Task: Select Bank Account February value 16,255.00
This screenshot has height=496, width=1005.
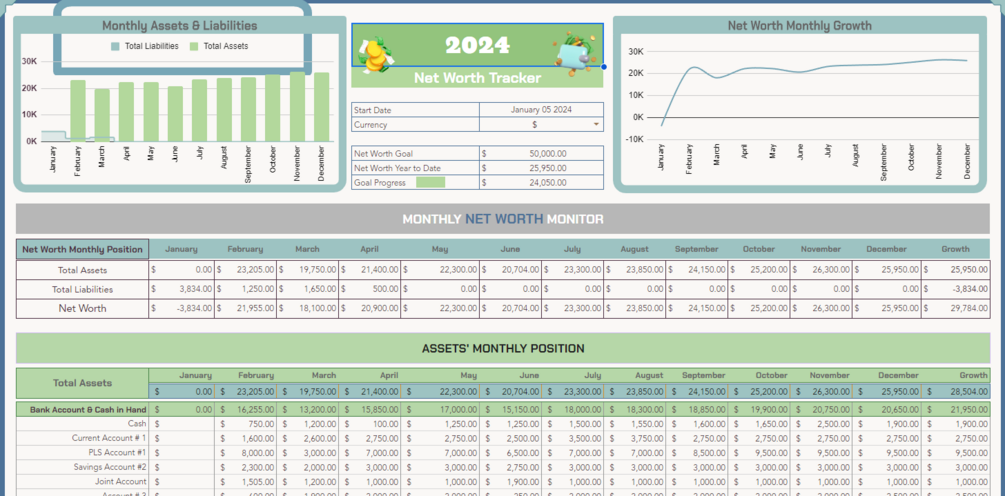Action: [x=247, y=409]
